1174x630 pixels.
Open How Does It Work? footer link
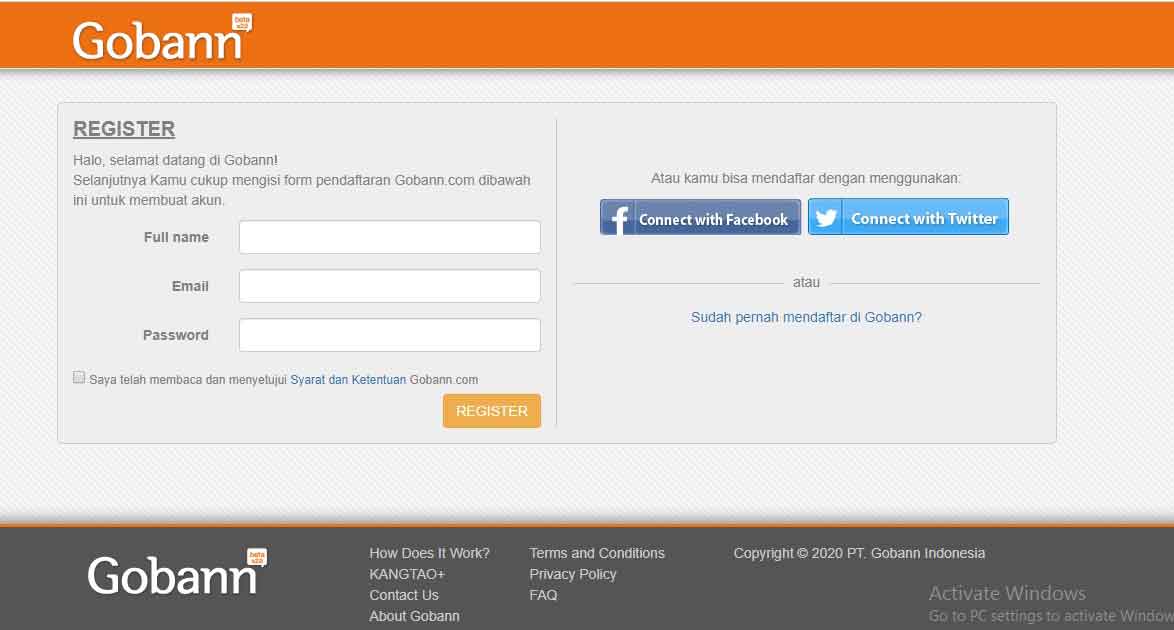coord(429,553)
